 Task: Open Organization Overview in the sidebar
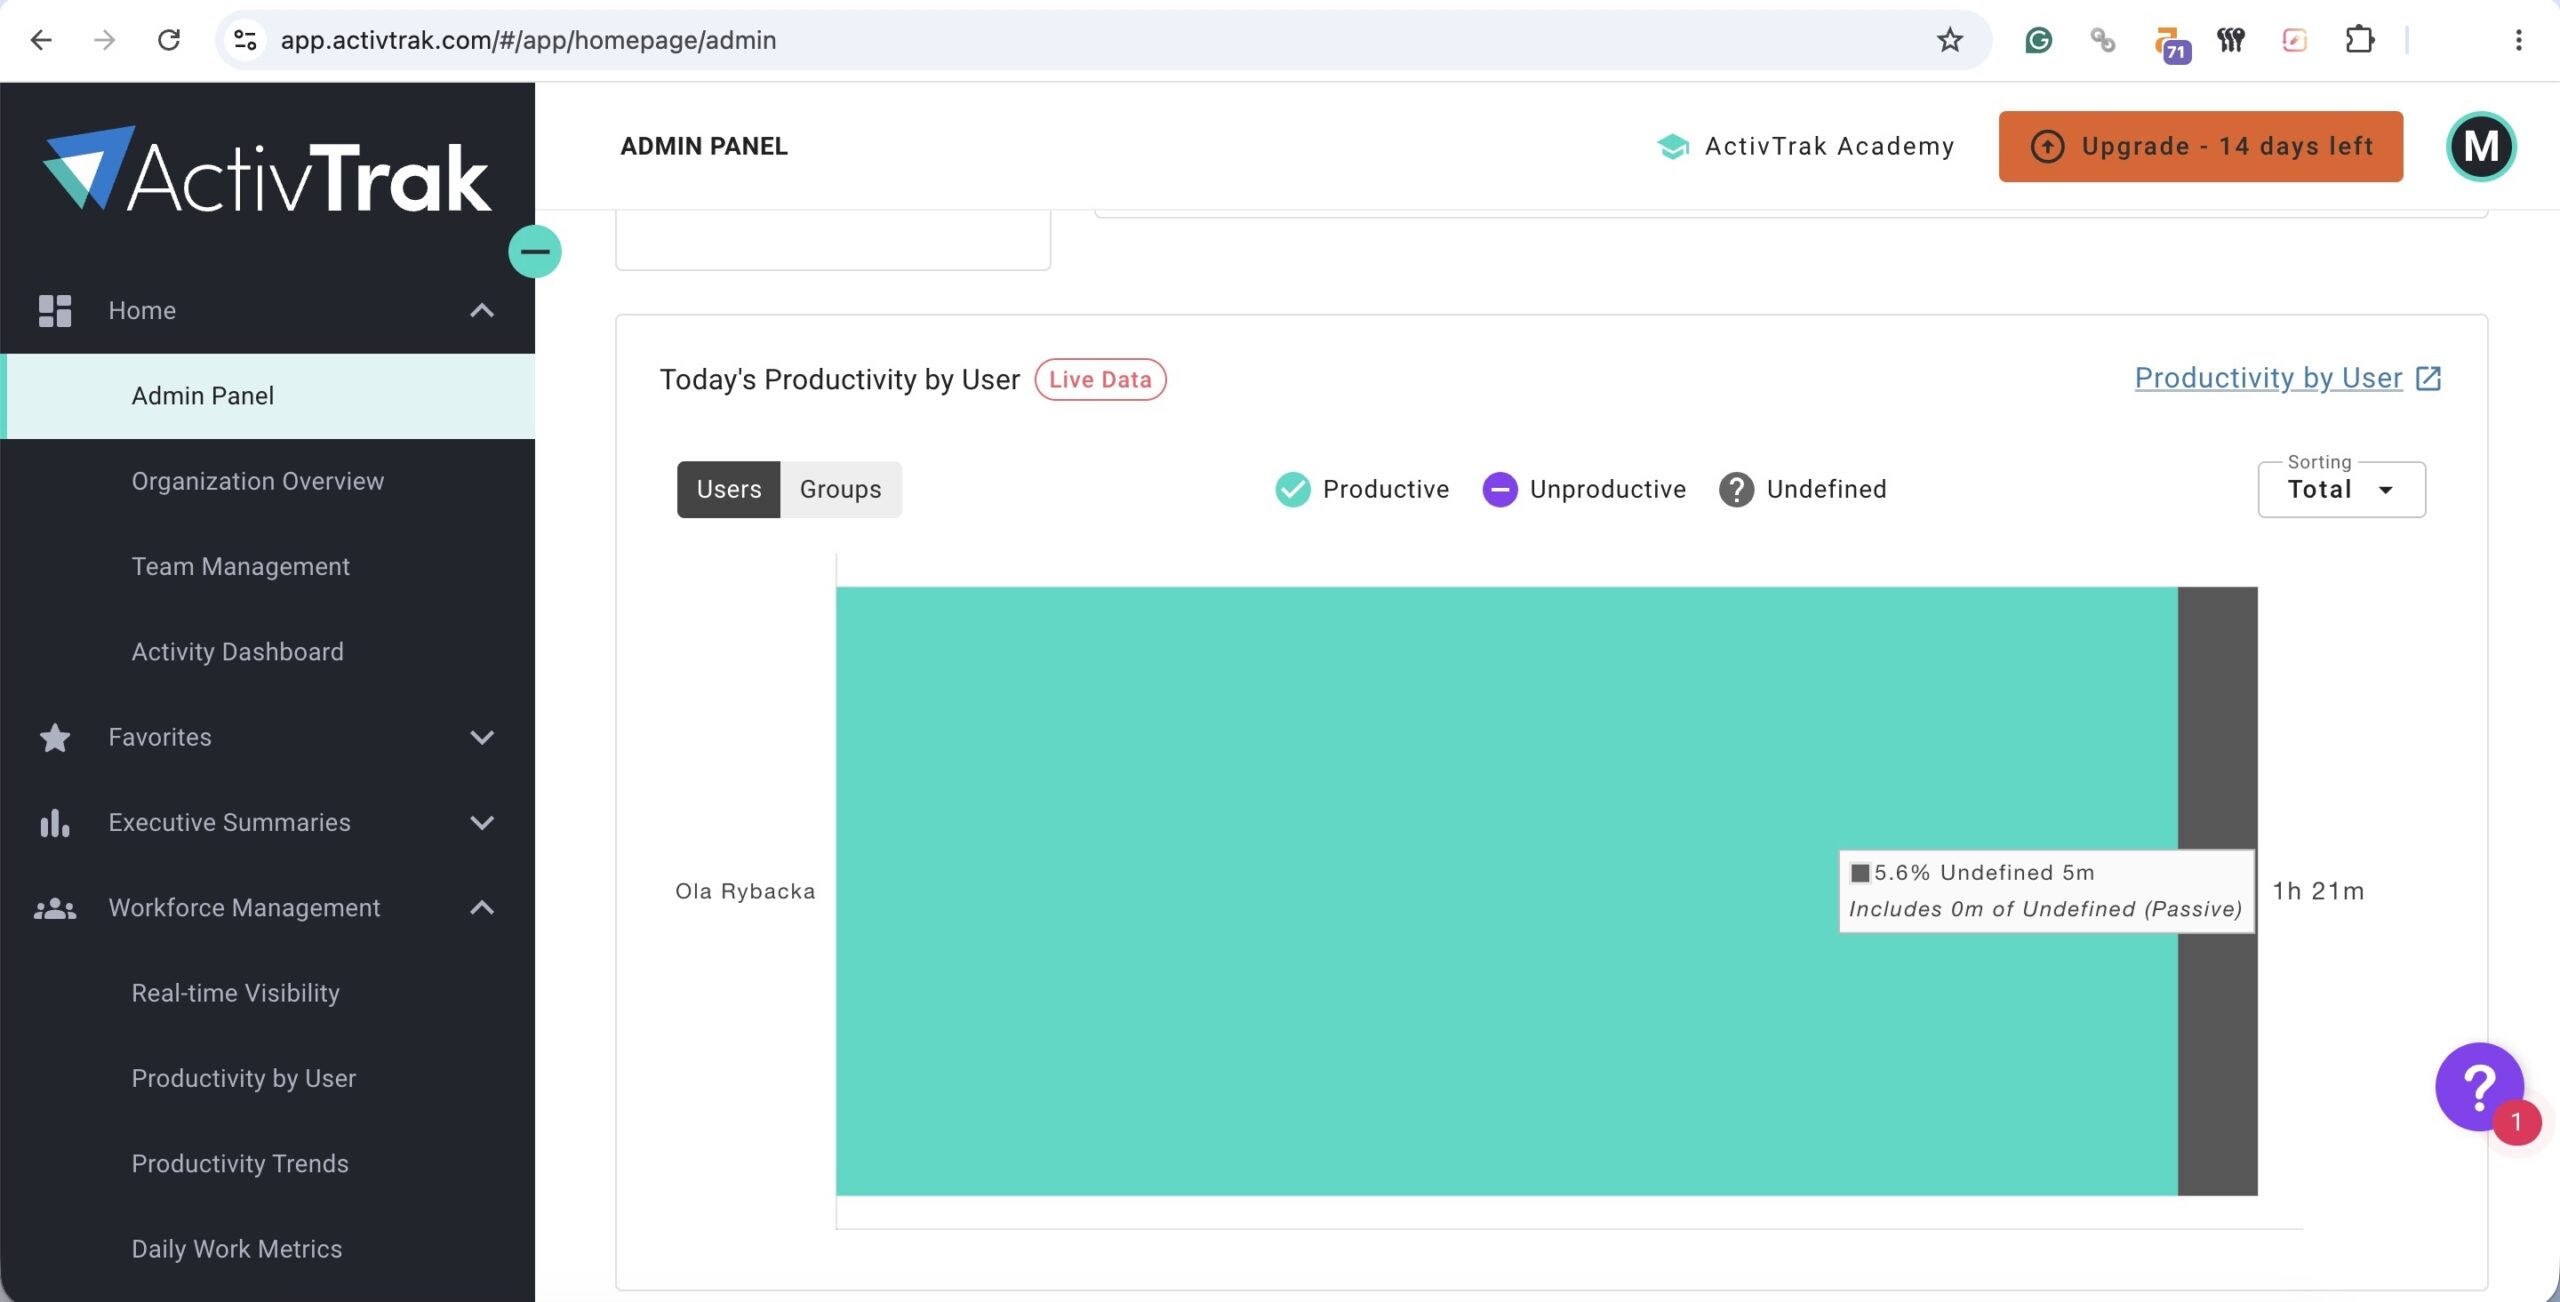(x=268, y=482)
